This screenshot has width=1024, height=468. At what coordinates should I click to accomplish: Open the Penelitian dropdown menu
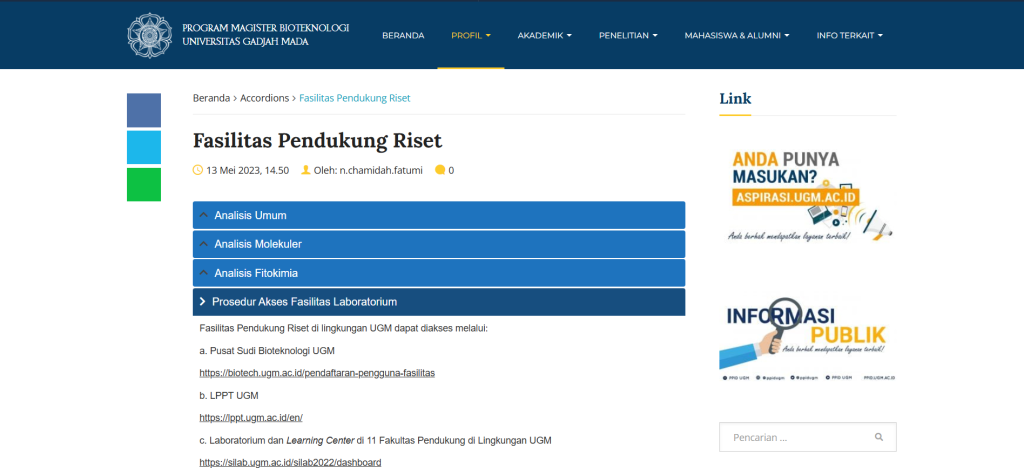(x=627, y=35)
